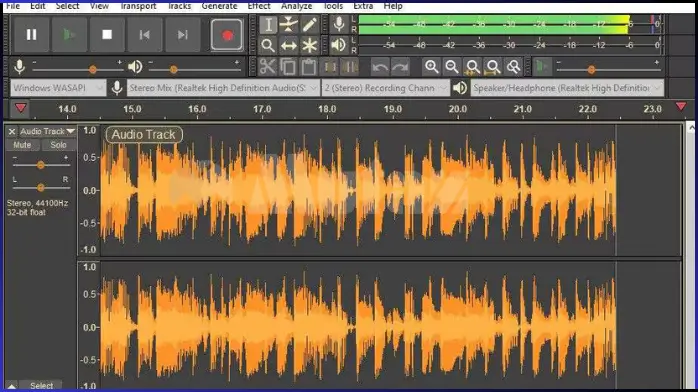Stop the playback
The height and width of the screenshot is (392, 698).
[x=107, y=34]
